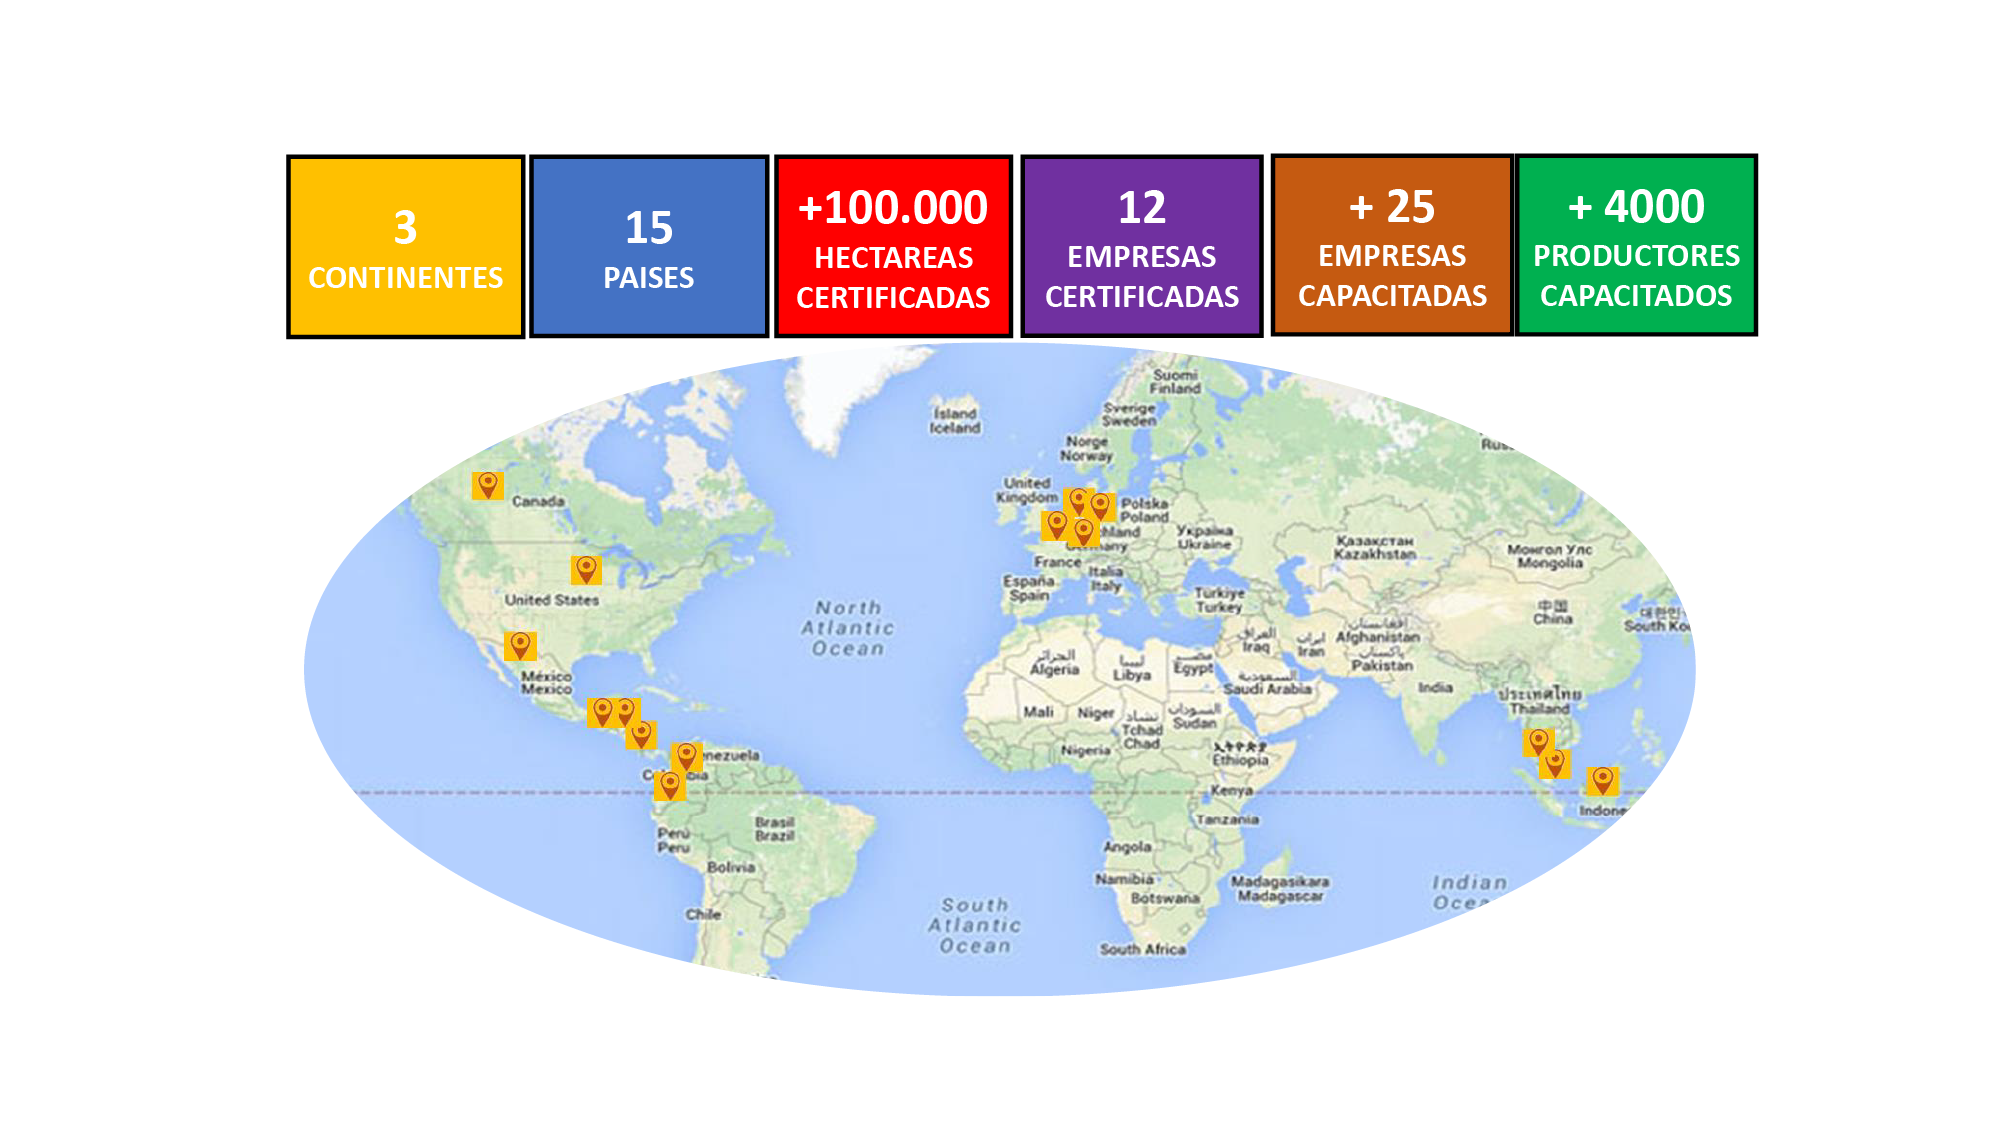Select the Nigeria label
The width and height of the screenshot is (2000, 1125).
[x=1086, y=749]
